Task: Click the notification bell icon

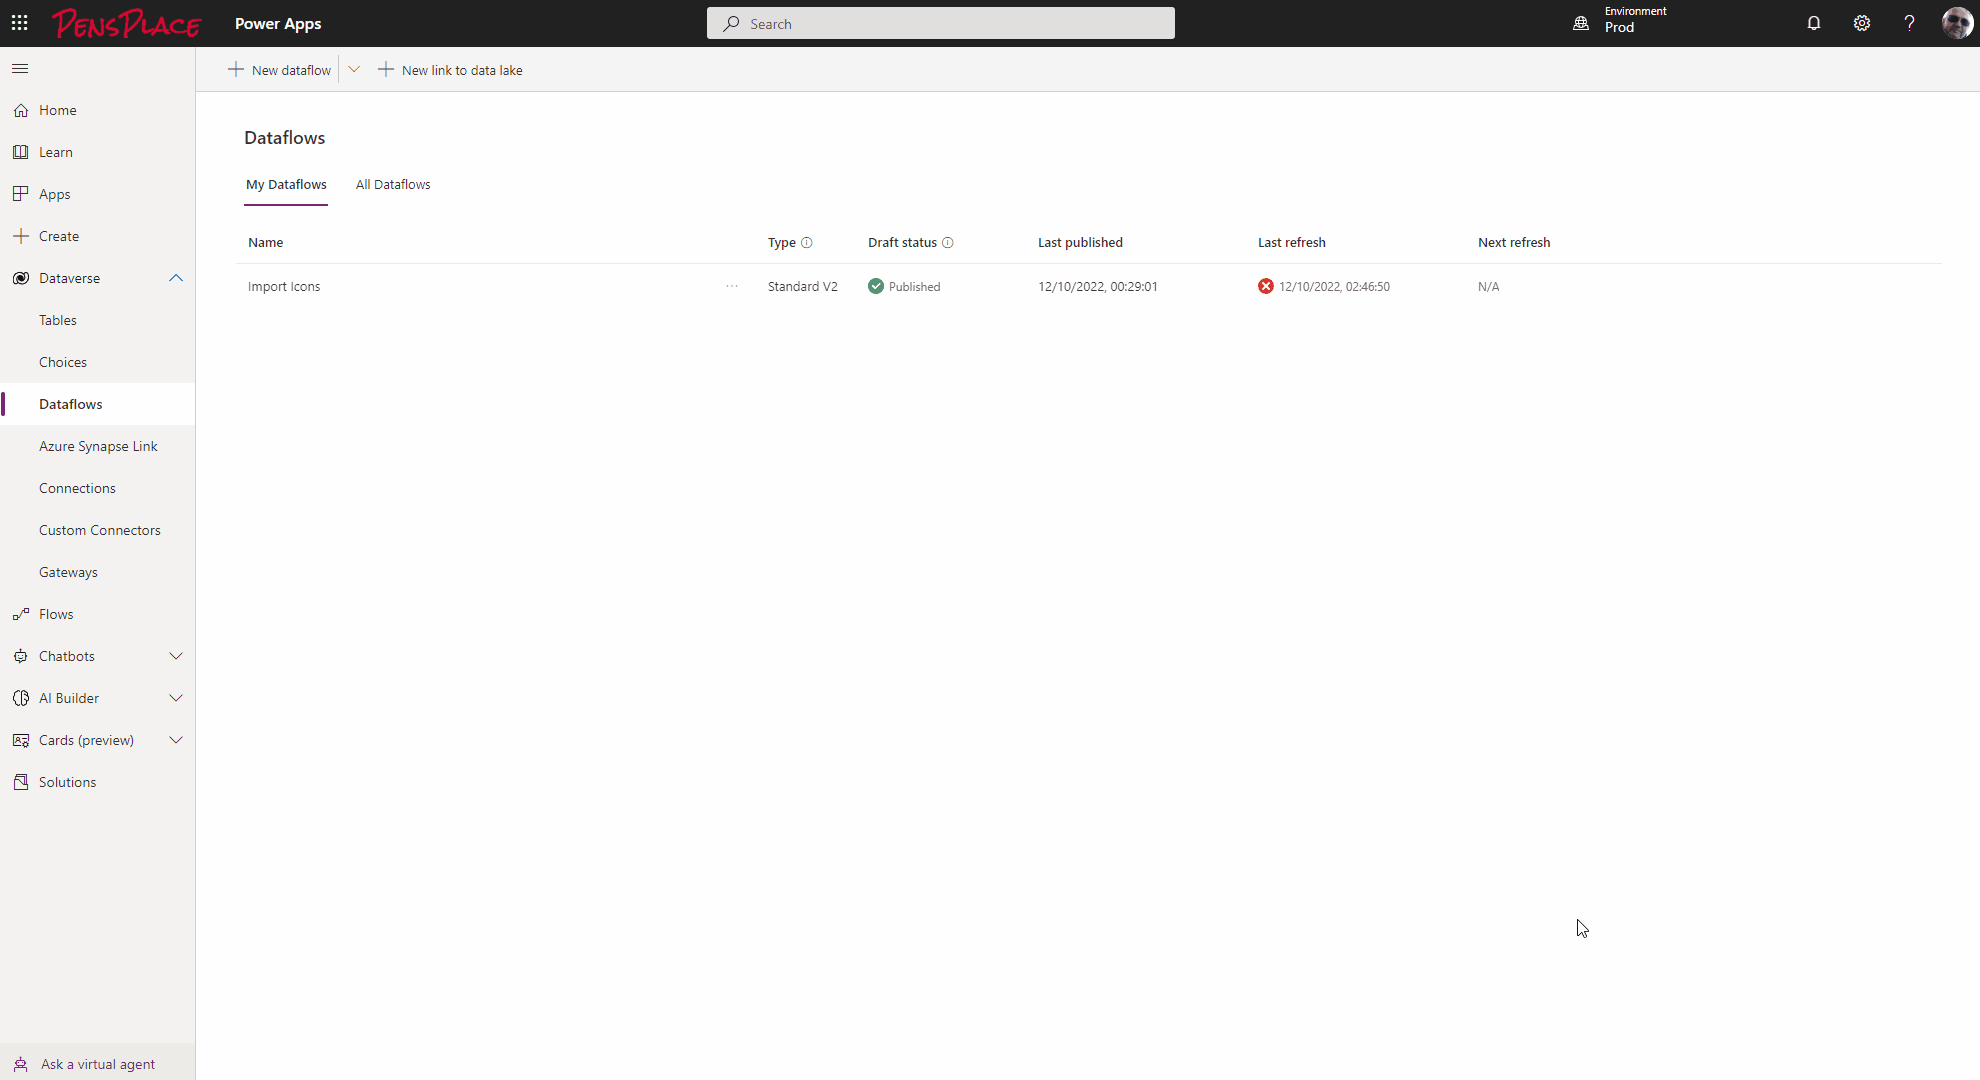Action: pos(1816,23)
